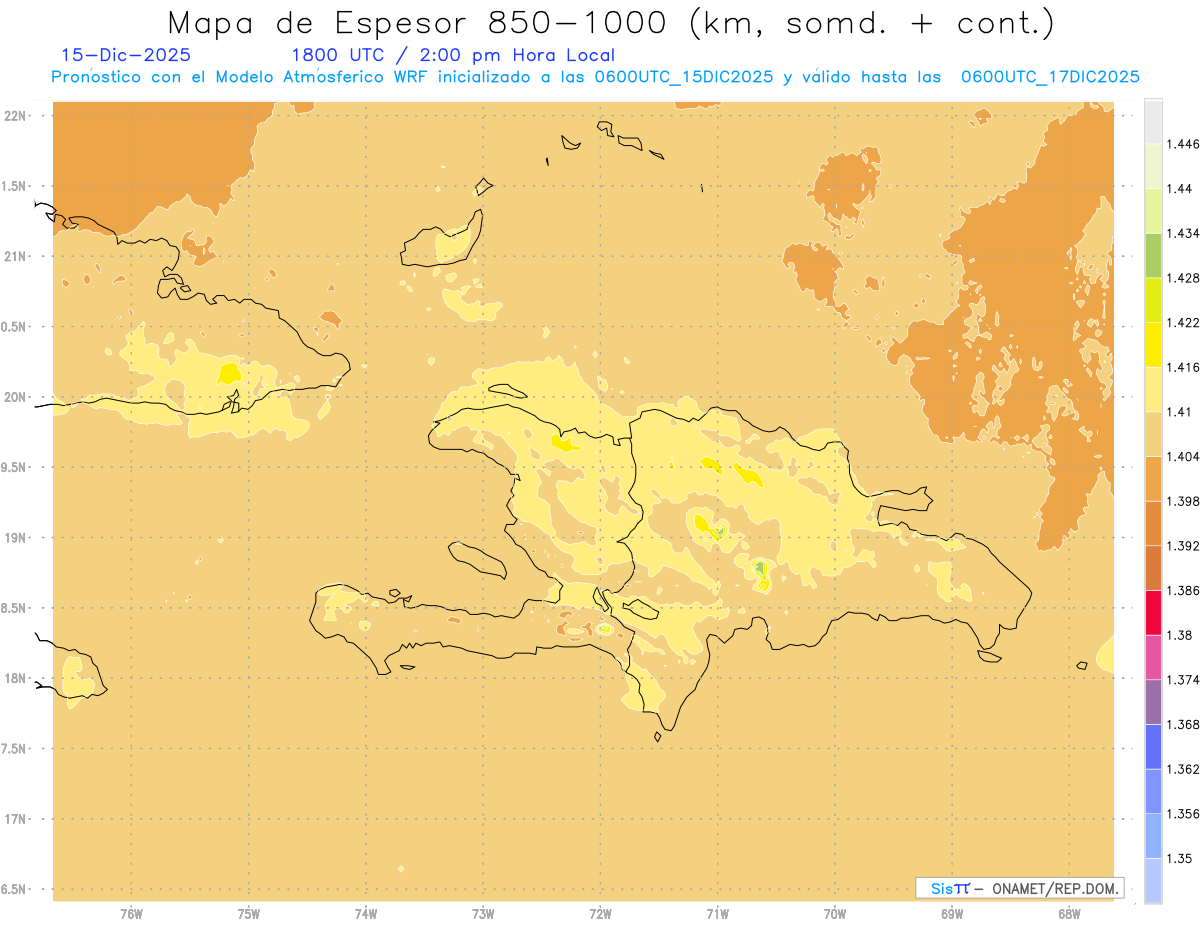This screenshot has width=1200, height=927.
Task: Click the colorbar value '1.428'
Action: (x=1183, y=278)
